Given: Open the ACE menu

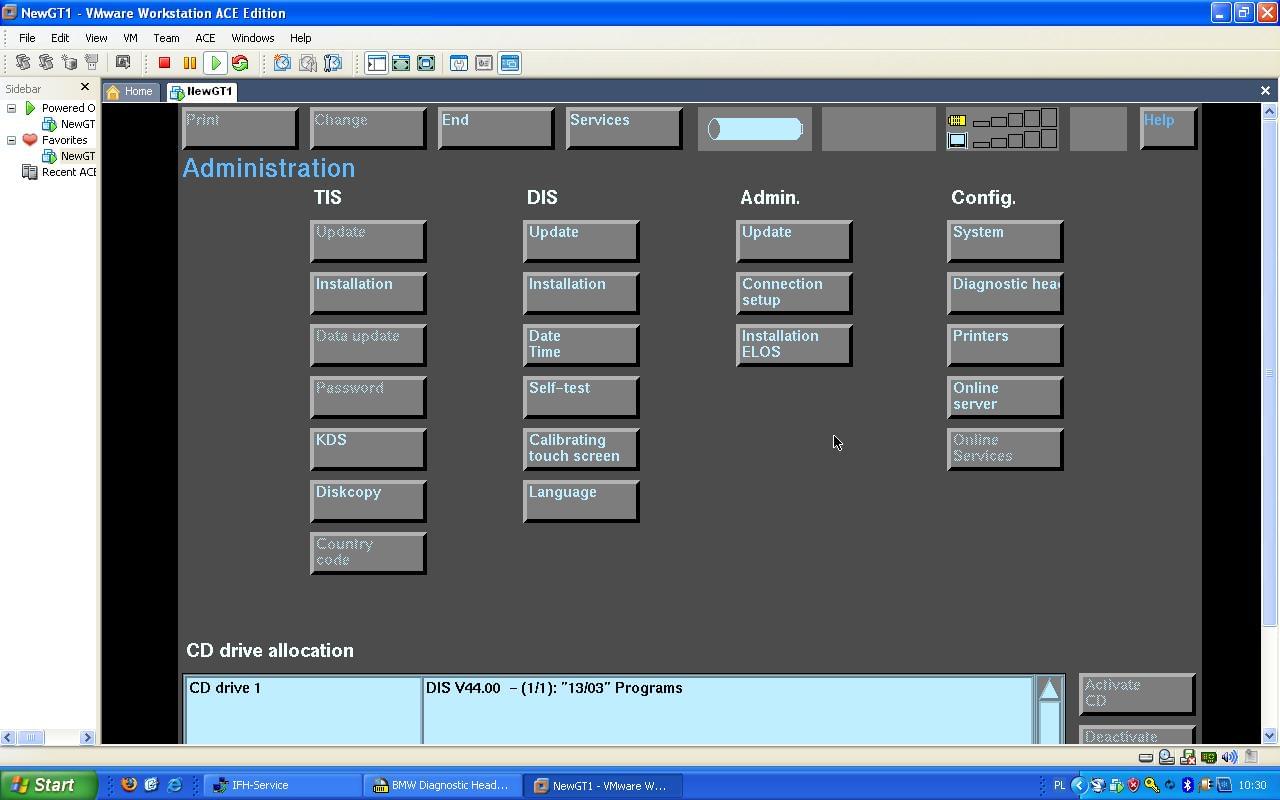Looking at the screenshot, I should (x=205, y=38).
